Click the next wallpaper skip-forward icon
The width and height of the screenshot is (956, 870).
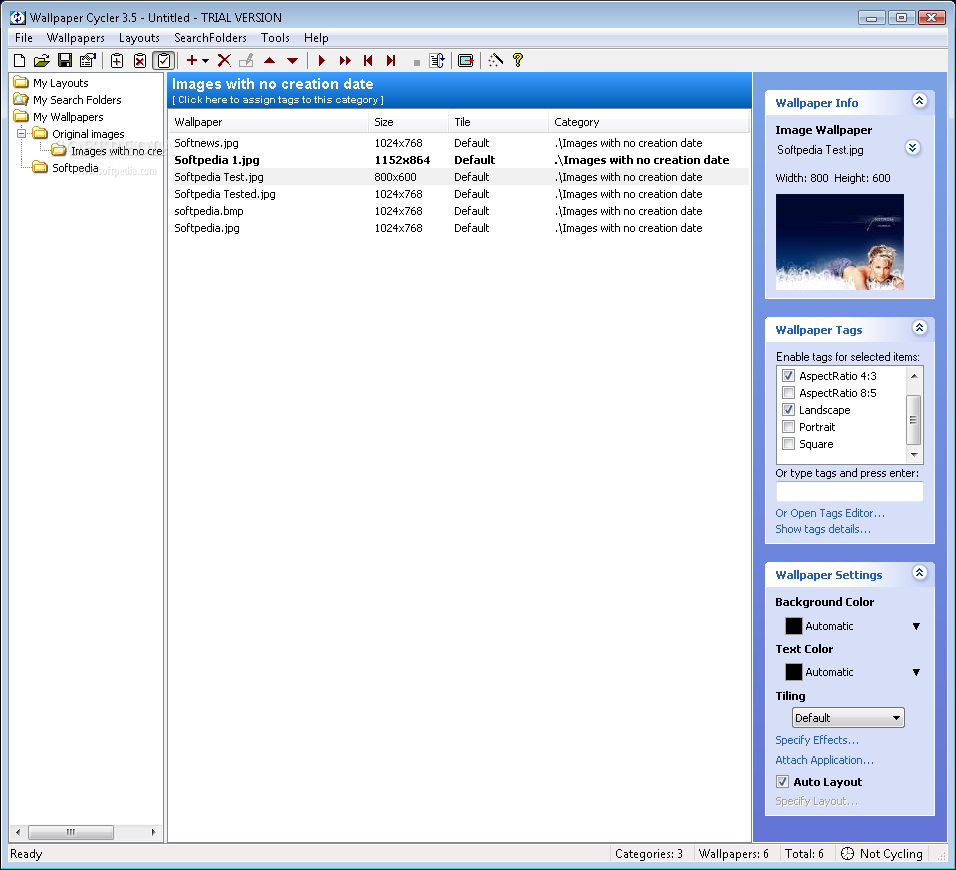(x=391, y=60)
